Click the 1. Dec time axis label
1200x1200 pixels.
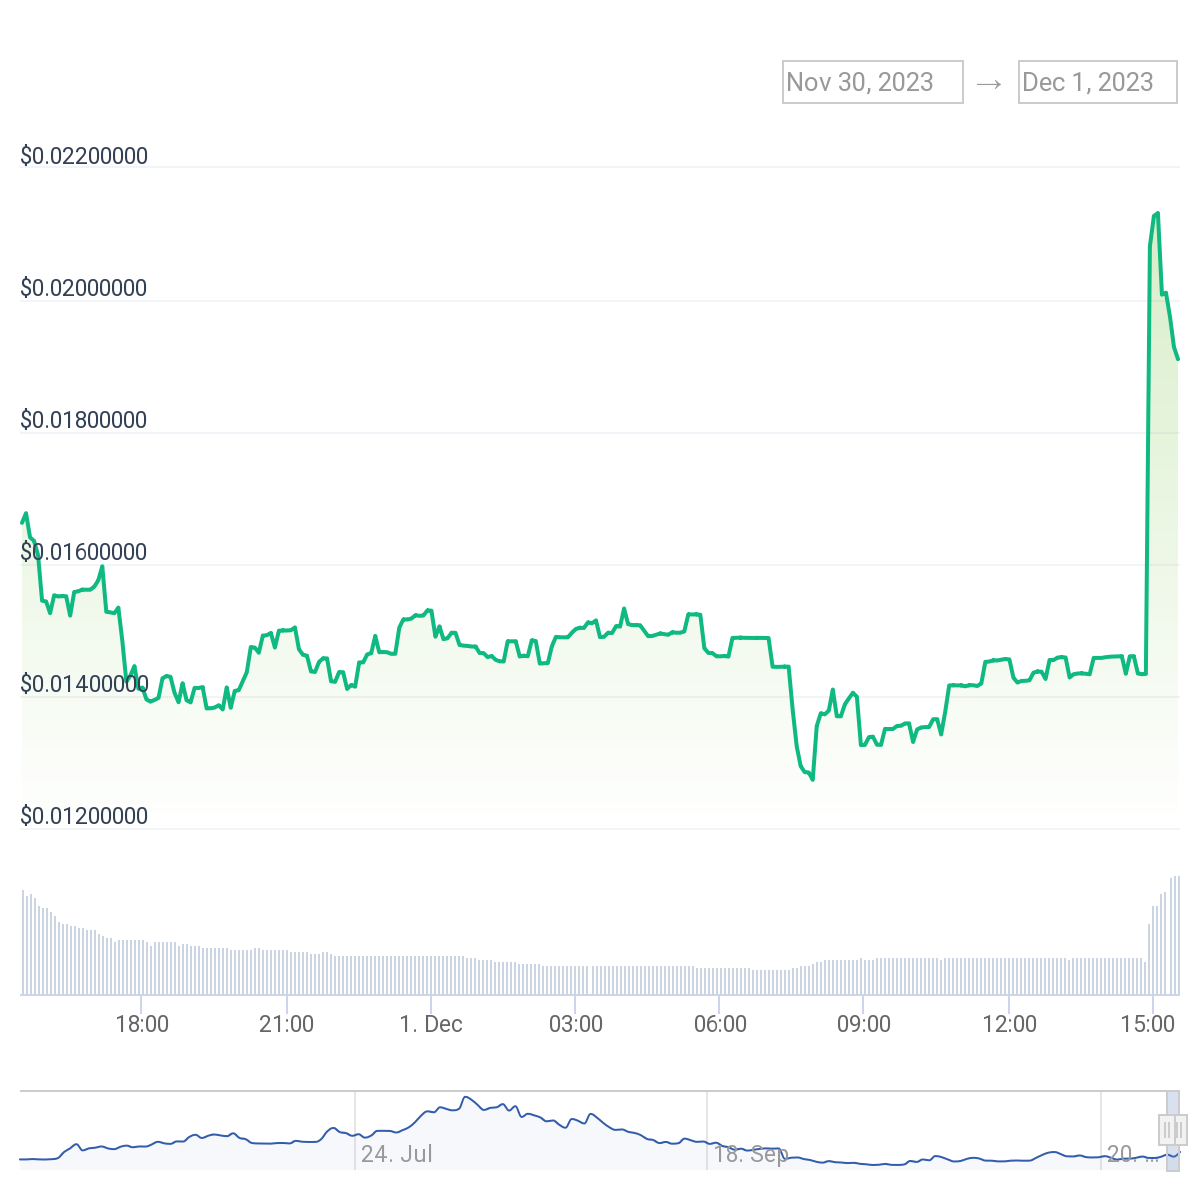431,1025
